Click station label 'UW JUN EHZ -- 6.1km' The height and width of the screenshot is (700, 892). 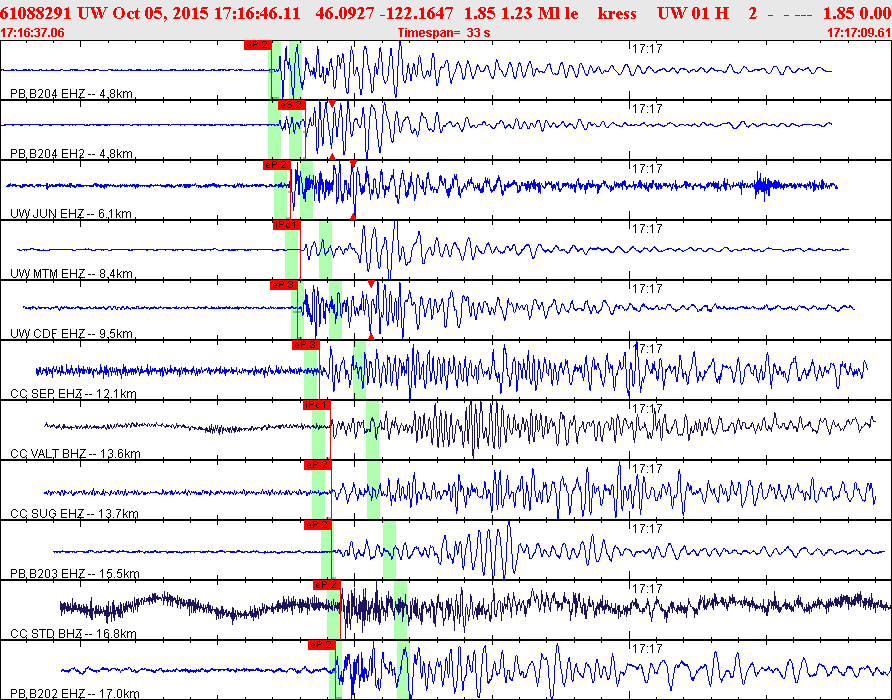(x=71, y=214)
